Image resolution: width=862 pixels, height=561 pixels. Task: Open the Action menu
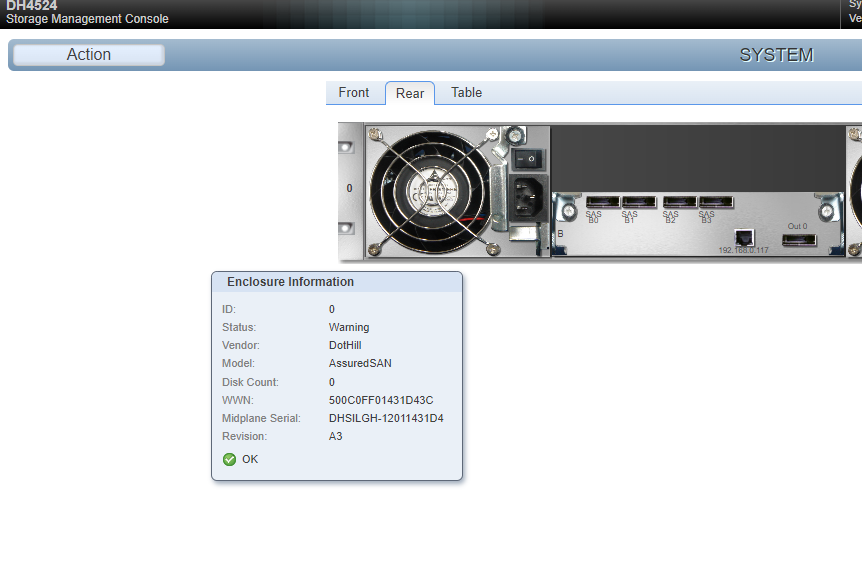tap(89, 55)
